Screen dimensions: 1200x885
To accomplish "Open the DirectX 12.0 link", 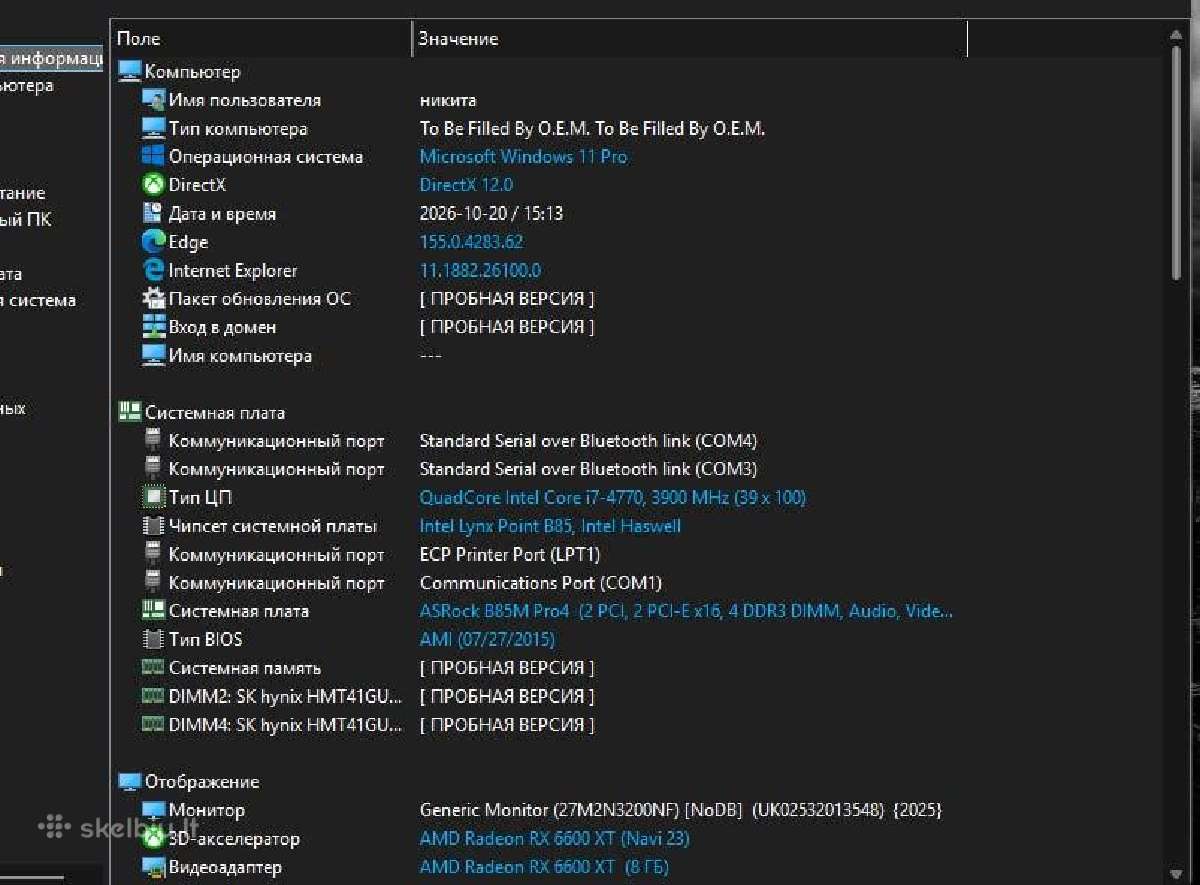I will click(466, 185).
